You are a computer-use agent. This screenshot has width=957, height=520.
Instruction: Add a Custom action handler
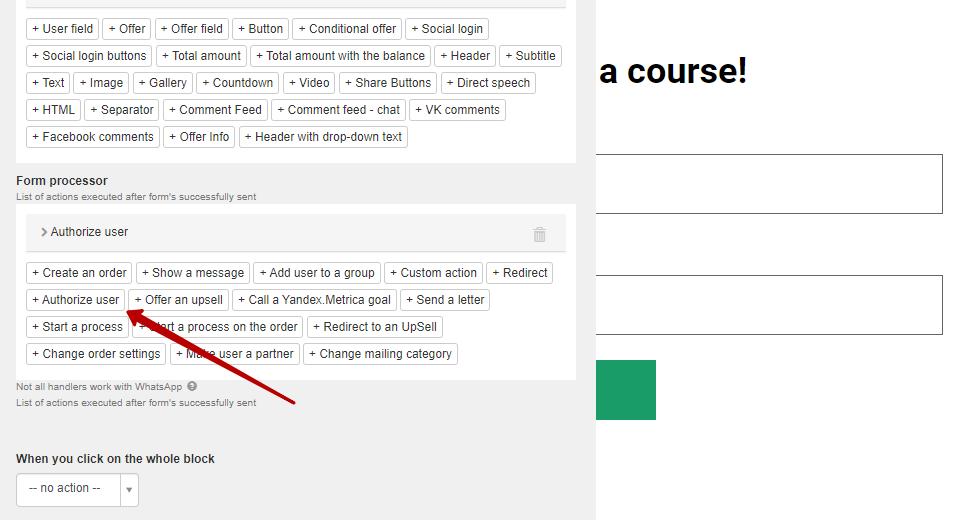(x=433, y=273)
